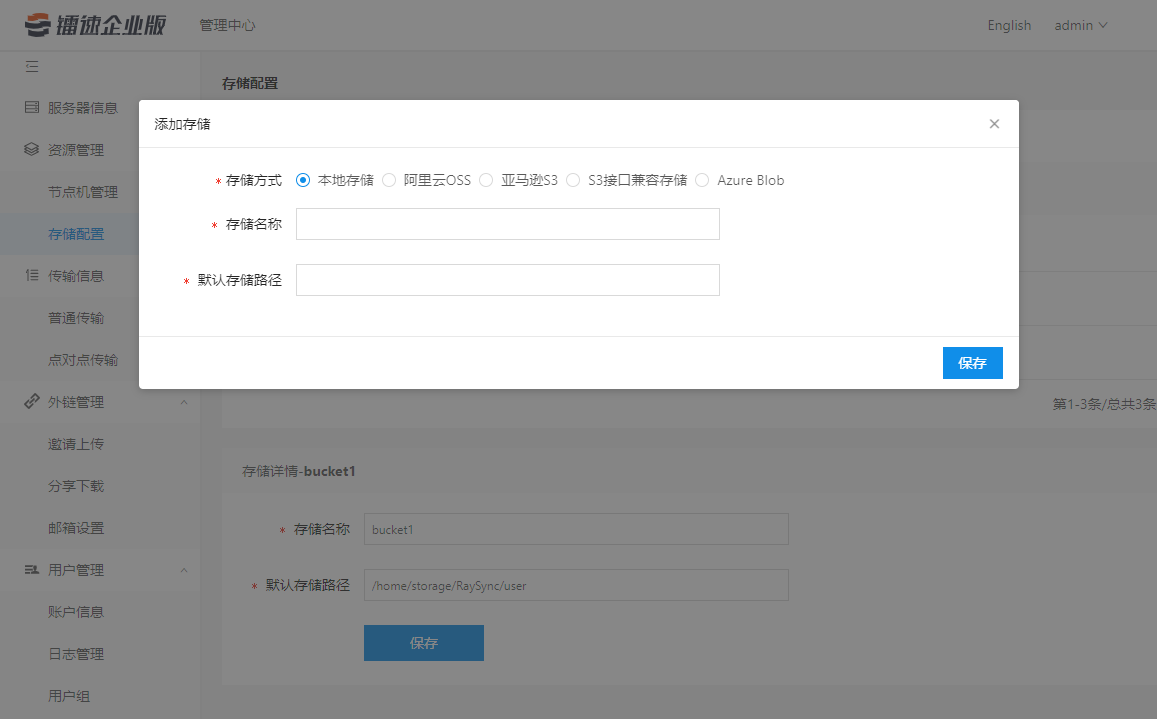Close the 添加存储 dialog
Image resolution: width=1157 pixels, height=719 pixels.
click(x=994, y=123)
